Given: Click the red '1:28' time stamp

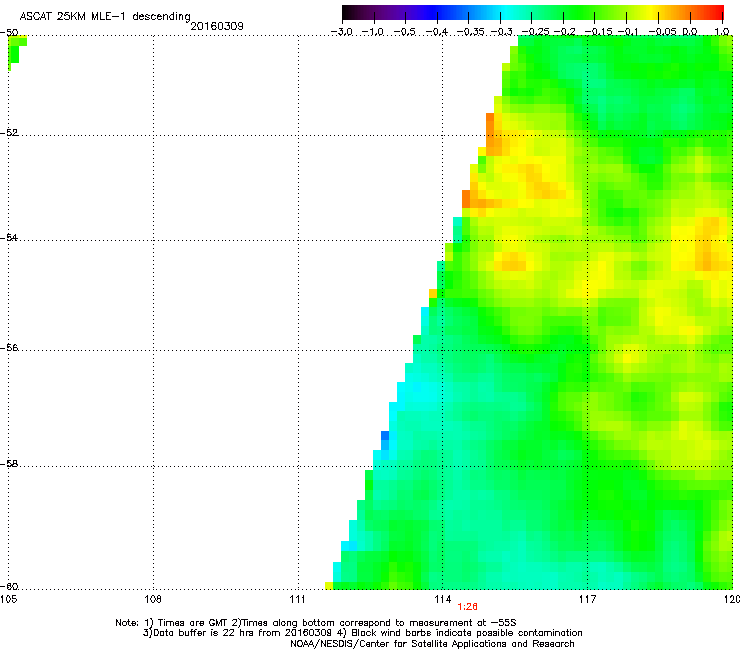Looking at the screenshot, I should coord(468,607).
